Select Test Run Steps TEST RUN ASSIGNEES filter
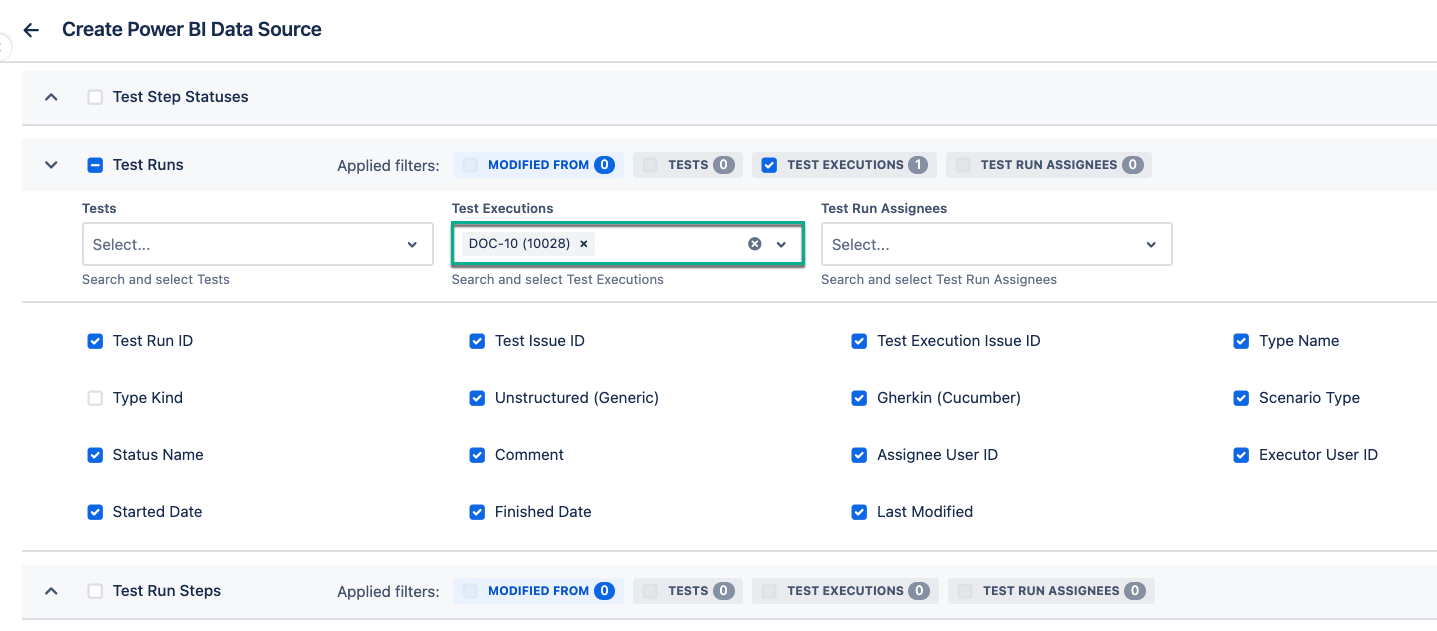The image size is (1437, 631). [1050, 591]
